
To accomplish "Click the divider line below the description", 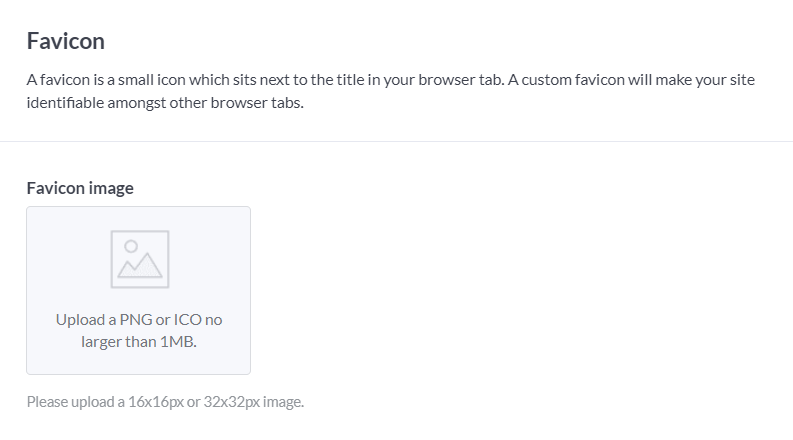I will click(x=396, y=142).
